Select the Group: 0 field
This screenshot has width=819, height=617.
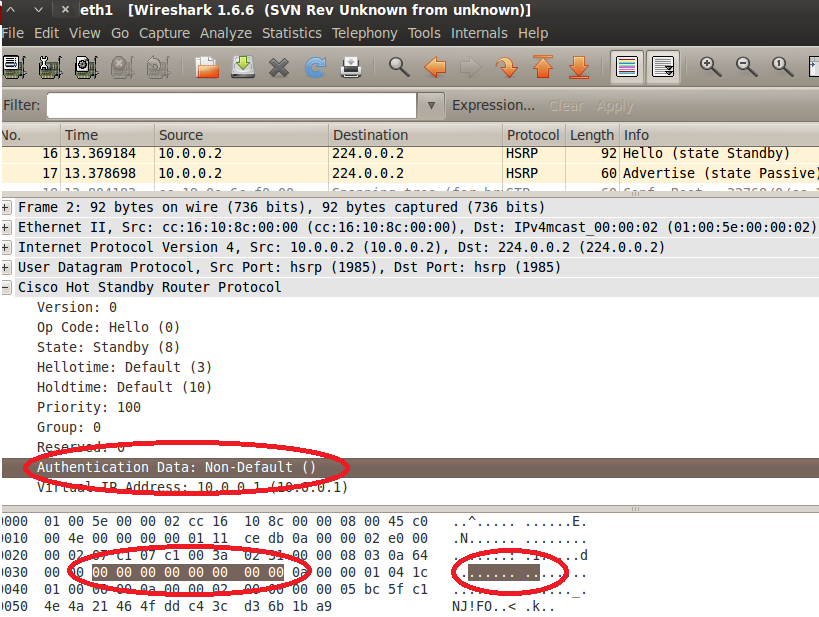click(x=68, y=427)
